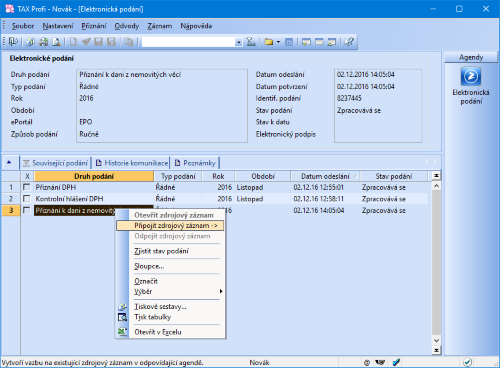Sort by the Druh podání column header
Image resolution: width=500 pixels, height=368 pixels.
(x=94, y=176)
